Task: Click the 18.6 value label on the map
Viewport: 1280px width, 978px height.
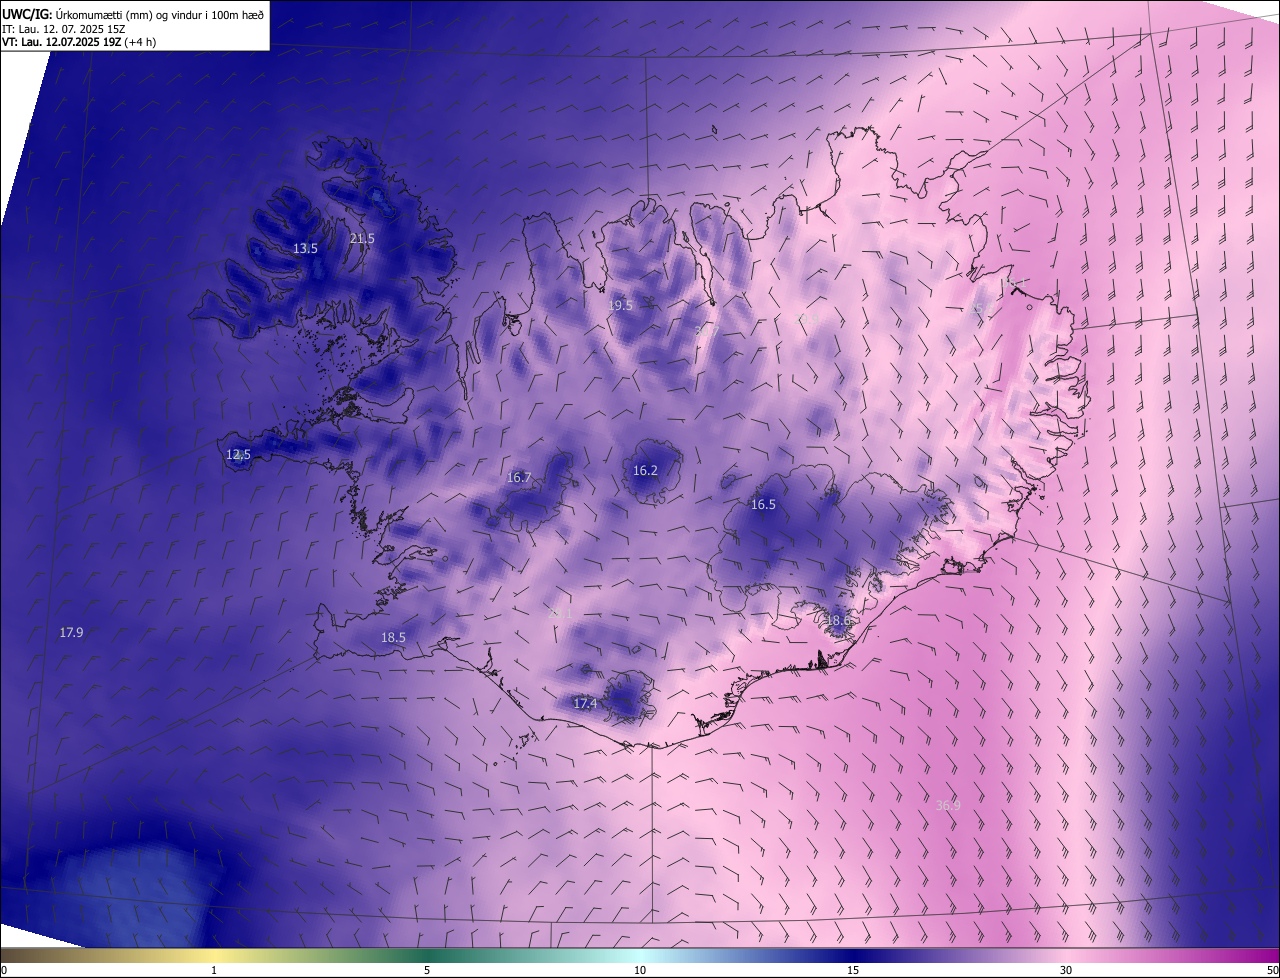Action: pyautogui.click(x=838, y=620)
